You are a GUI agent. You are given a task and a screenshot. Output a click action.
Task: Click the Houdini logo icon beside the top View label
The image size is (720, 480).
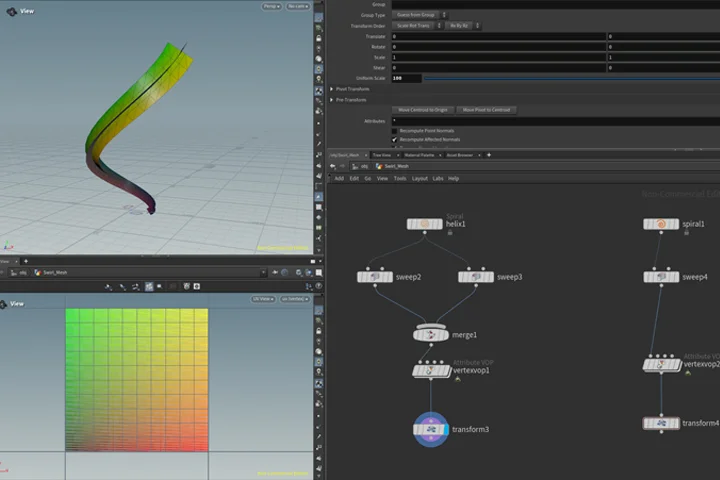coord(11,11)
